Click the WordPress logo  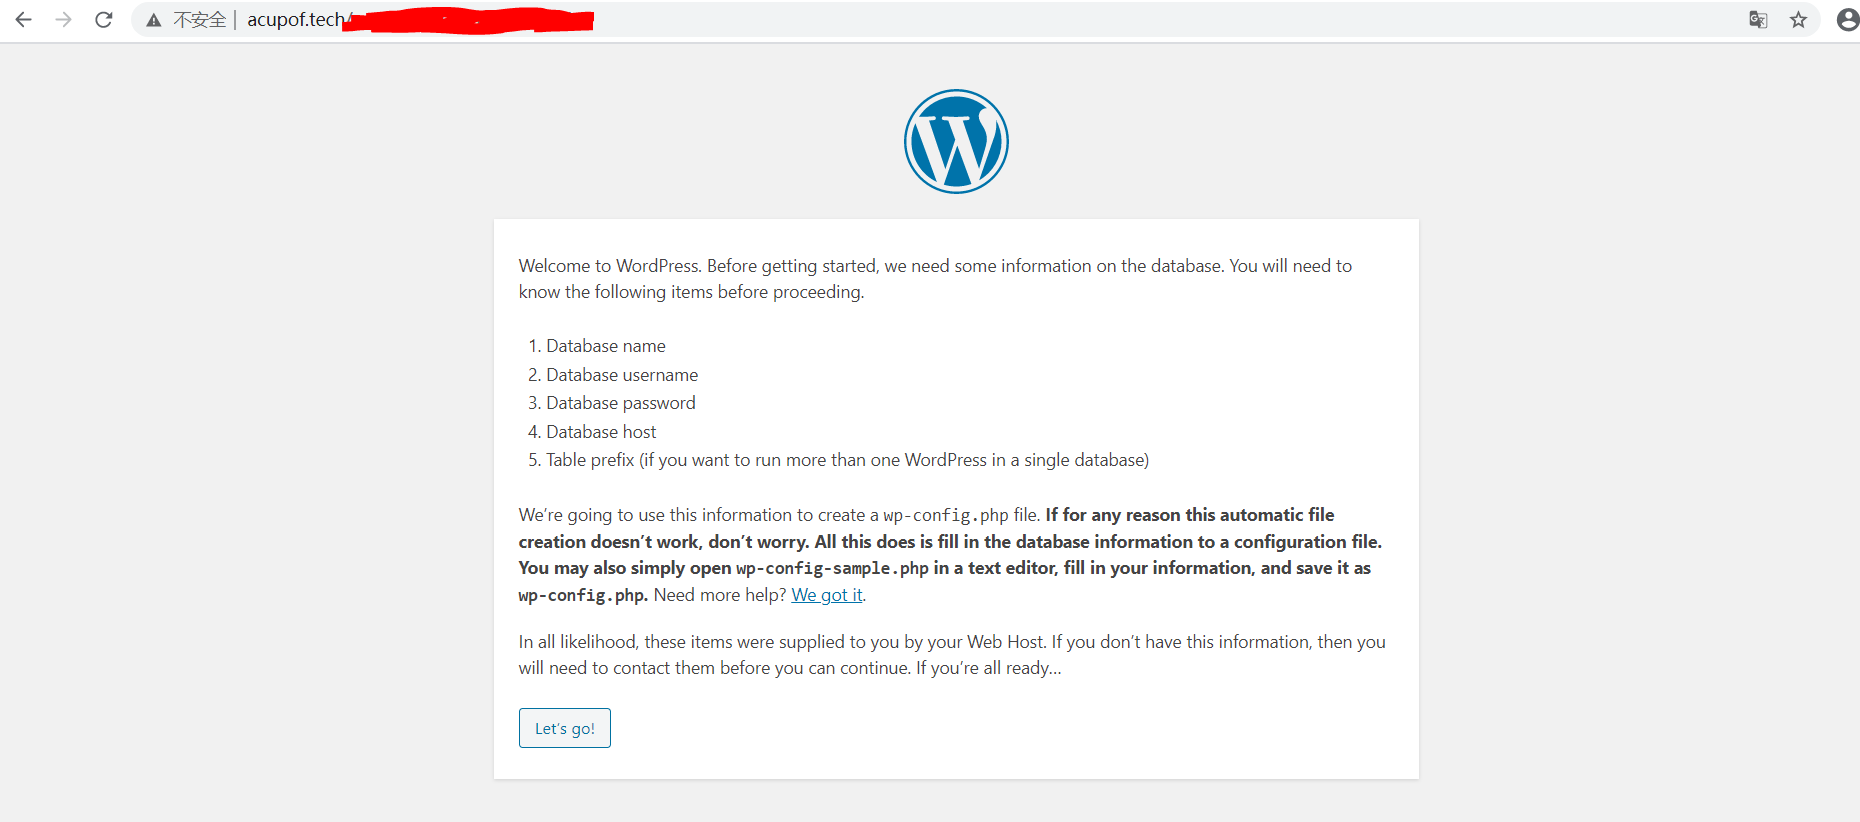pos(956,142)
